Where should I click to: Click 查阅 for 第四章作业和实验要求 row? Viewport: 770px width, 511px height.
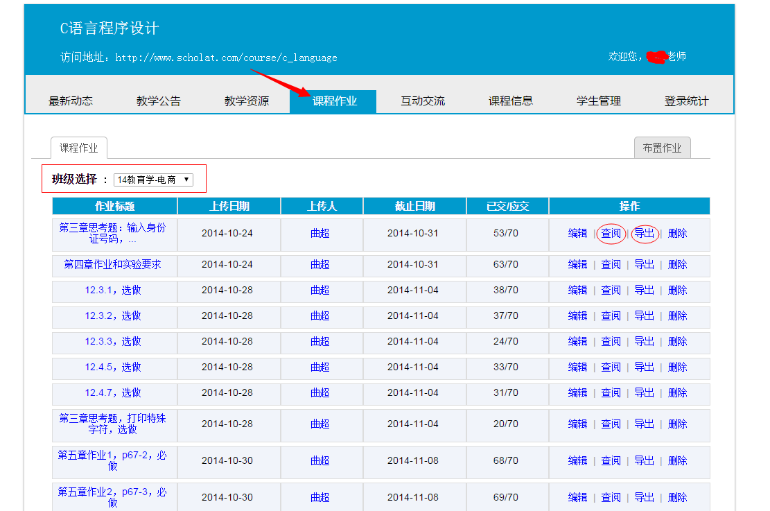[611, 265]
